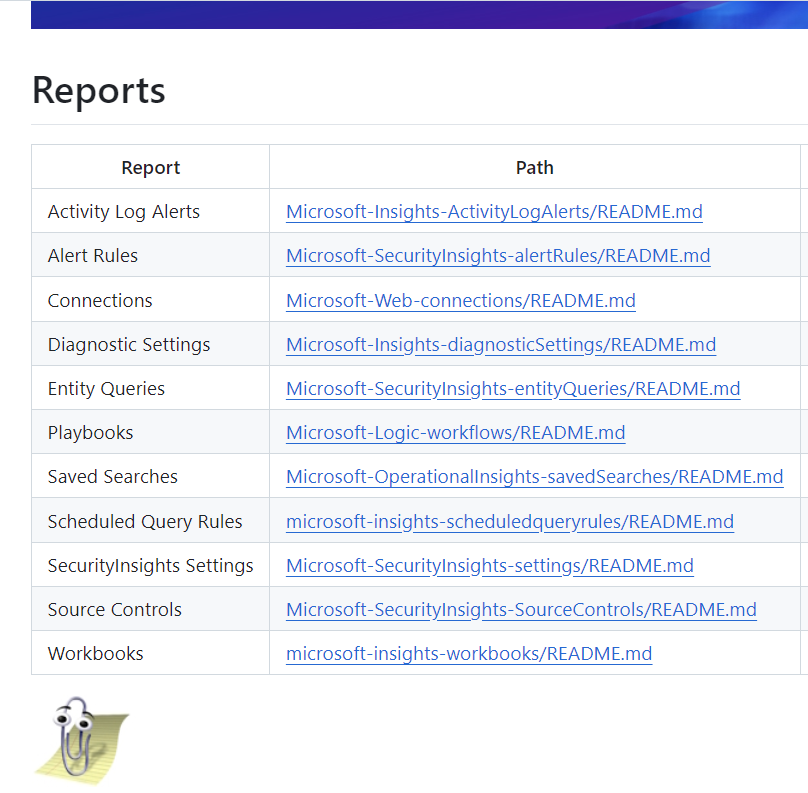Open Microsoft-SecurityInsights-entityQueries/README.md link
Image resolution: width=808 pixels, height=793 pixels.
click(x=513, y=388)
